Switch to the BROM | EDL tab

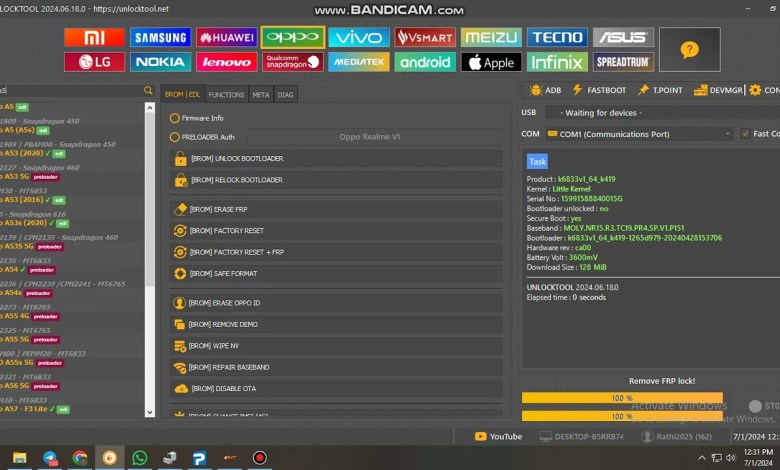183,94
